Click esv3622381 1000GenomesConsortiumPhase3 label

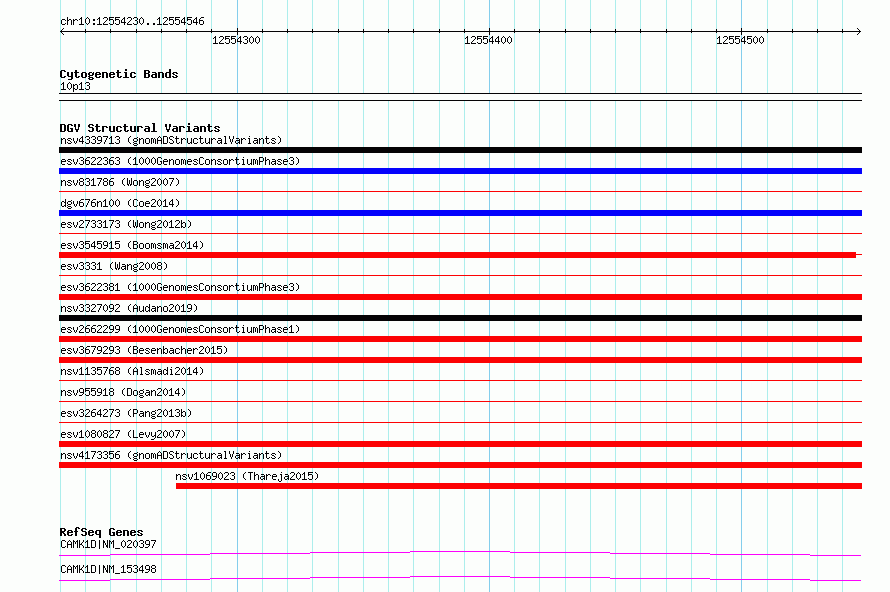click(x=180, y=287)
